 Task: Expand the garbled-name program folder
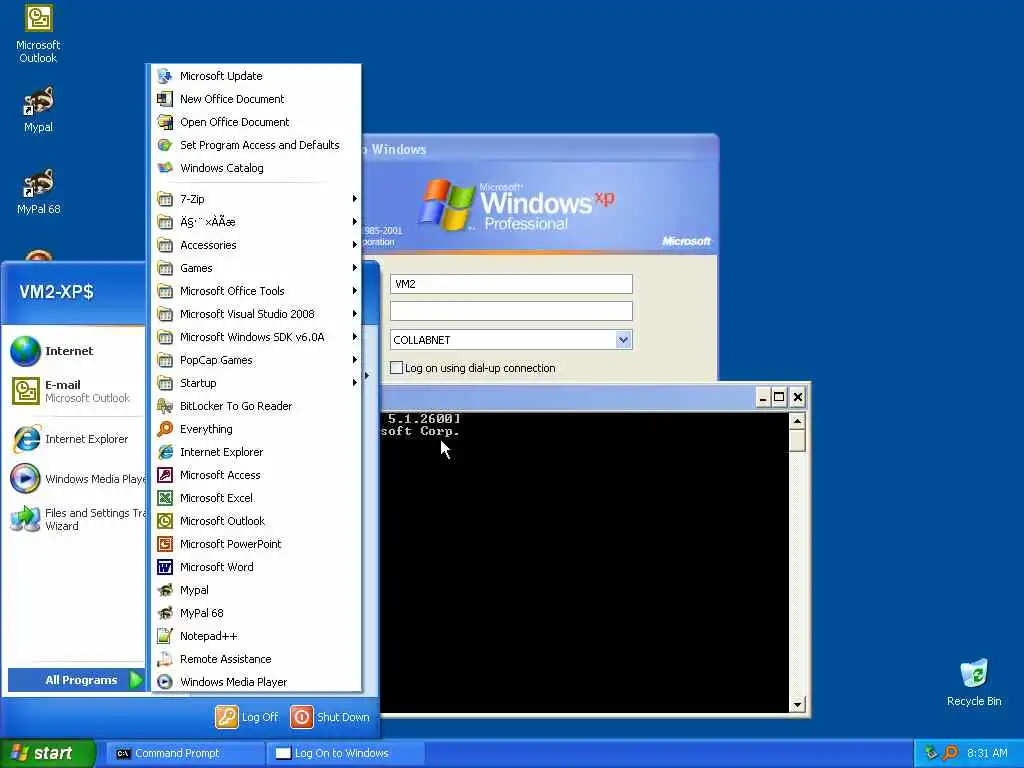(x=255, y=222)
